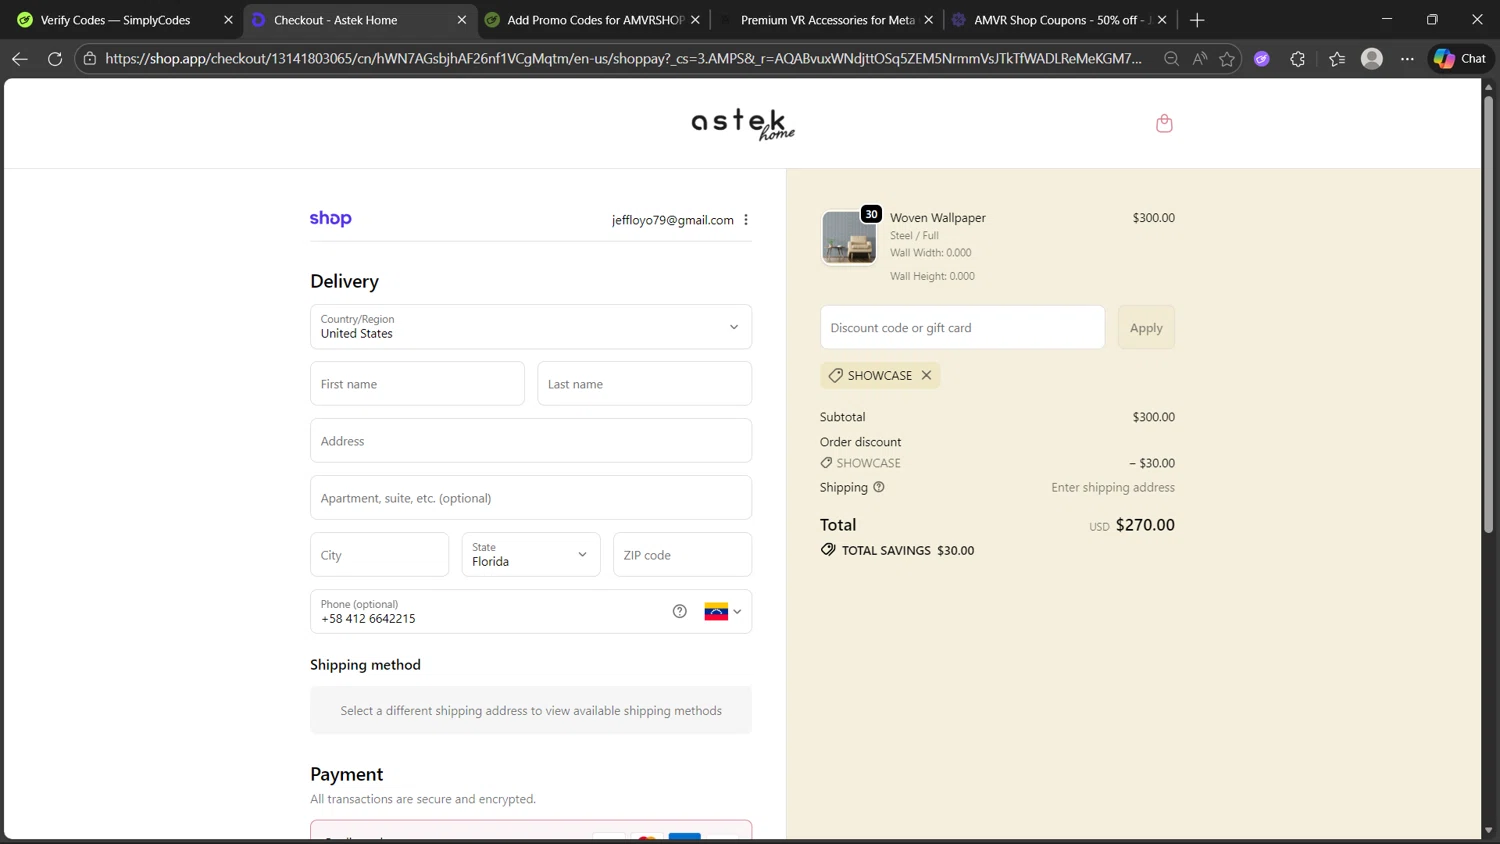
Task: Close the Verify Codes SimplyCodes tab
Action: click(228, 20)
